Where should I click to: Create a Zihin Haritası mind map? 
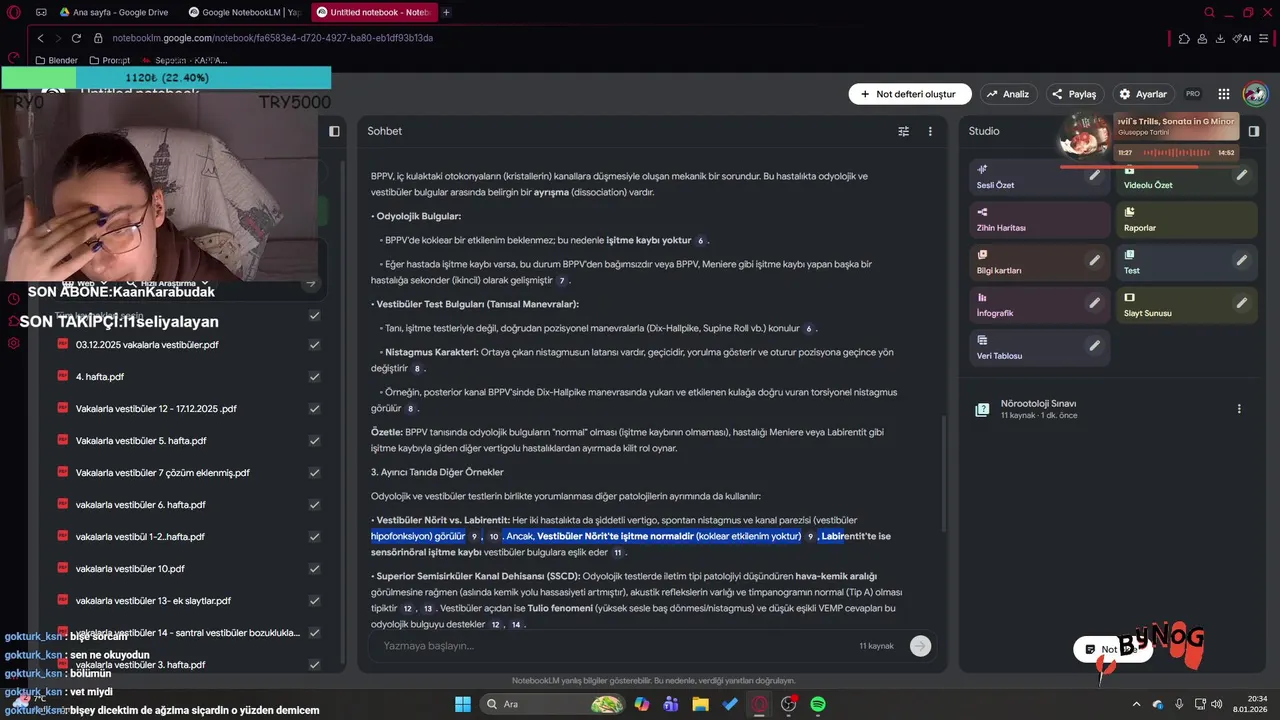pyautogui.click(x=1040, y=219)
